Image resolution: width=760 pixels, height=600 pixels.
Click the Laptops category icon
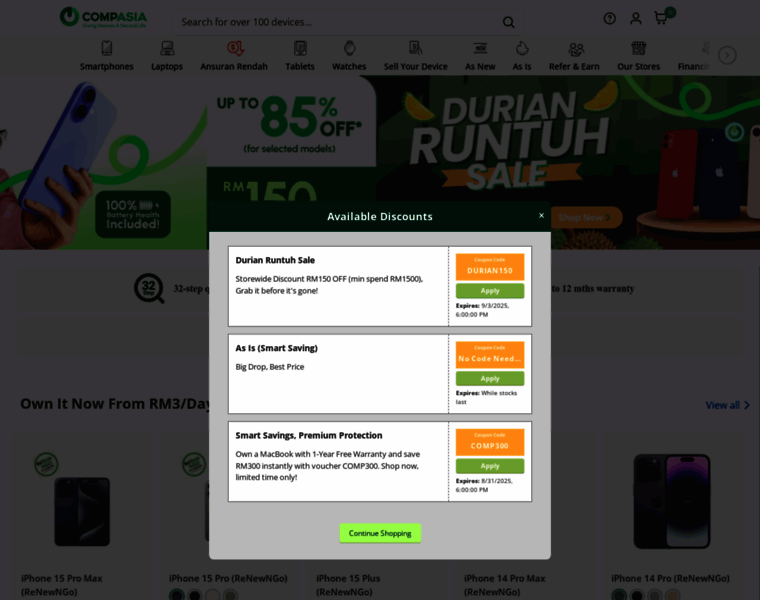click(167, 48)
